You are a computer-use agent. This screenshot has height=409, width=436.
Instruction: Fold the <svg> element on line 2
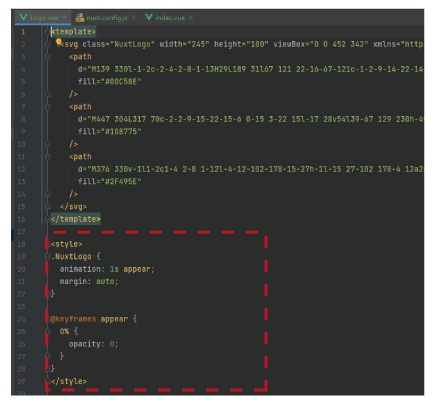[47, 44]
